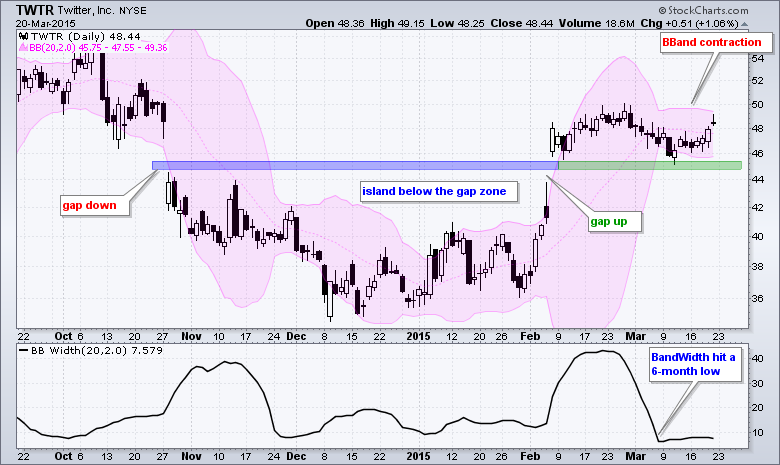Click the High 49.15 value

tap(397, 23)
